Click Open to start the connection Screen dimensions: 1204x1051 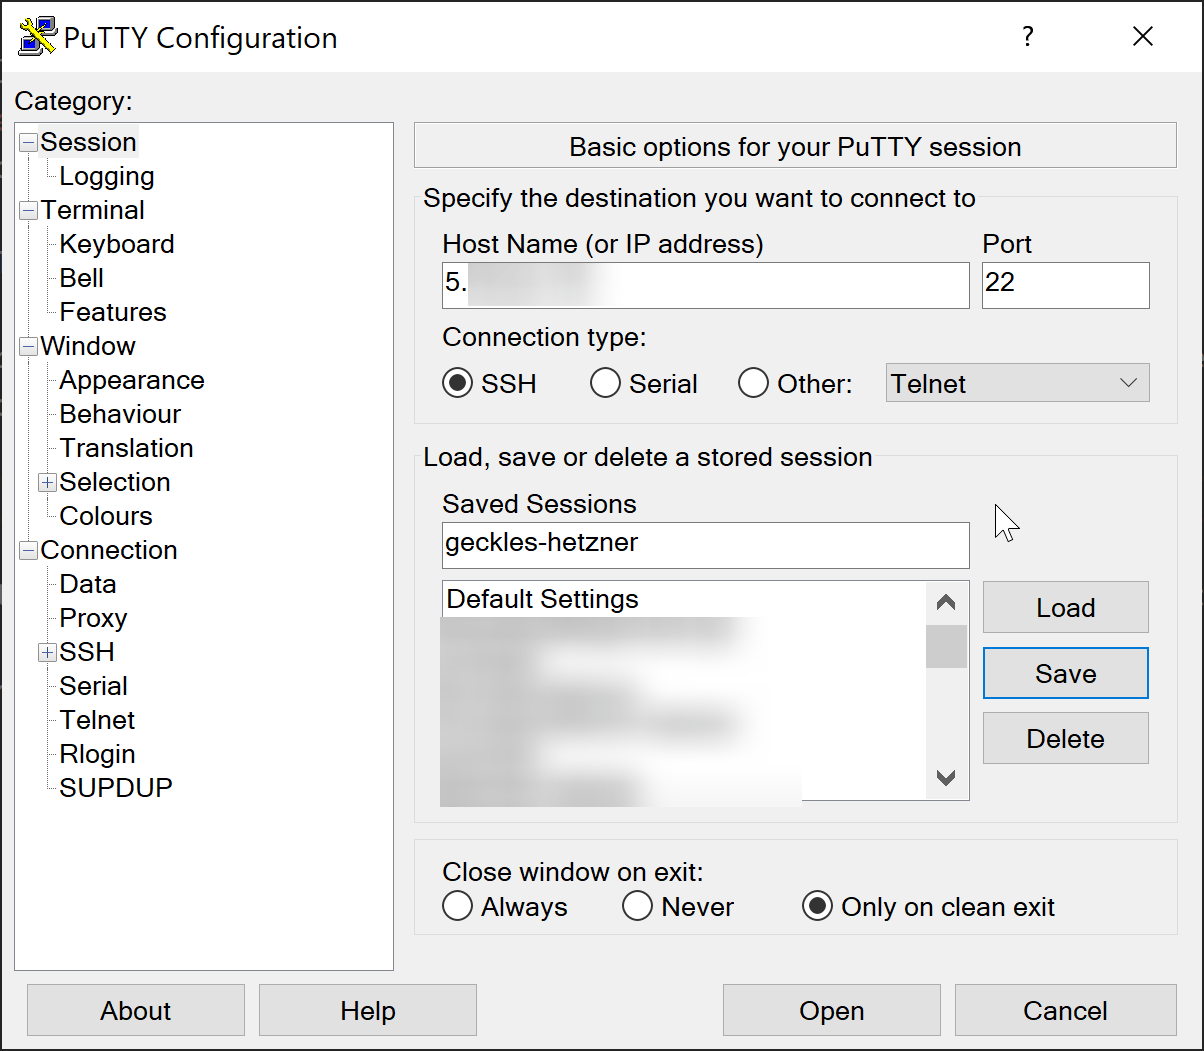point(832,1010)
